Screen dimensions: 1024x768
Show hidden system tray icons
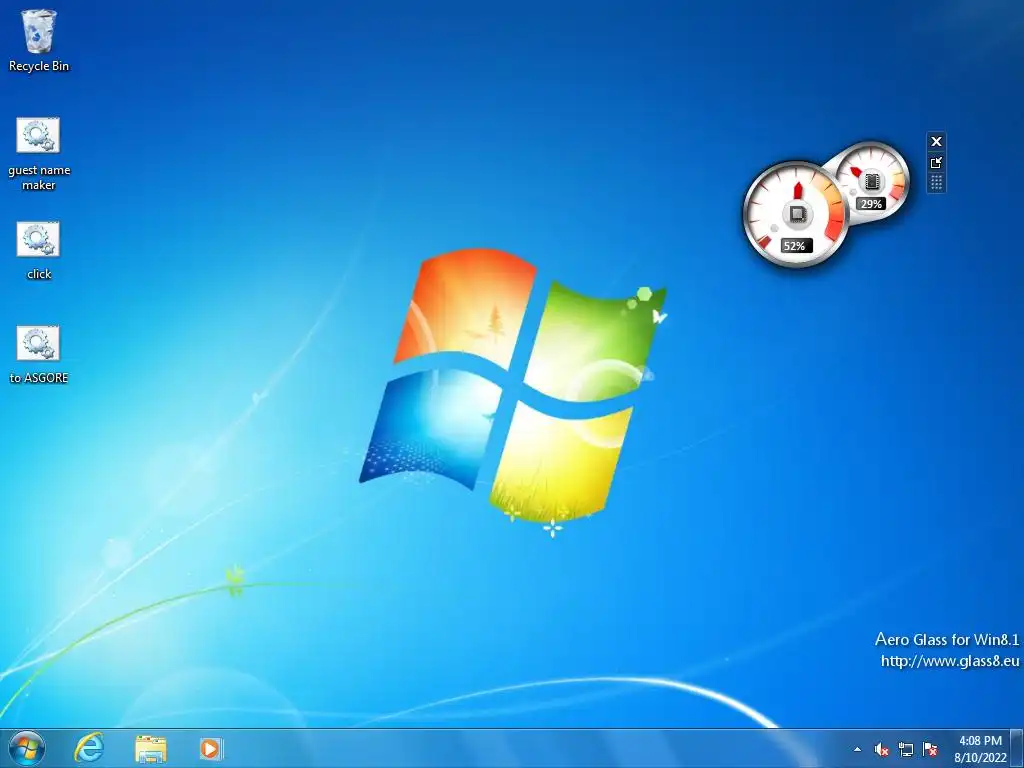pyautogui.click(x=857, y=750)
